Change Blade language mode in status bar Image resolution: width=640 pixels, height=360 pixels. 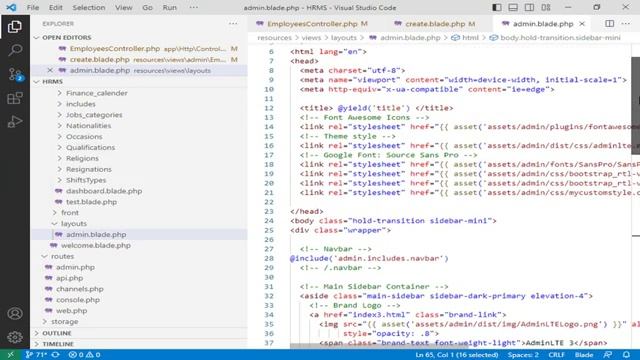584,355
